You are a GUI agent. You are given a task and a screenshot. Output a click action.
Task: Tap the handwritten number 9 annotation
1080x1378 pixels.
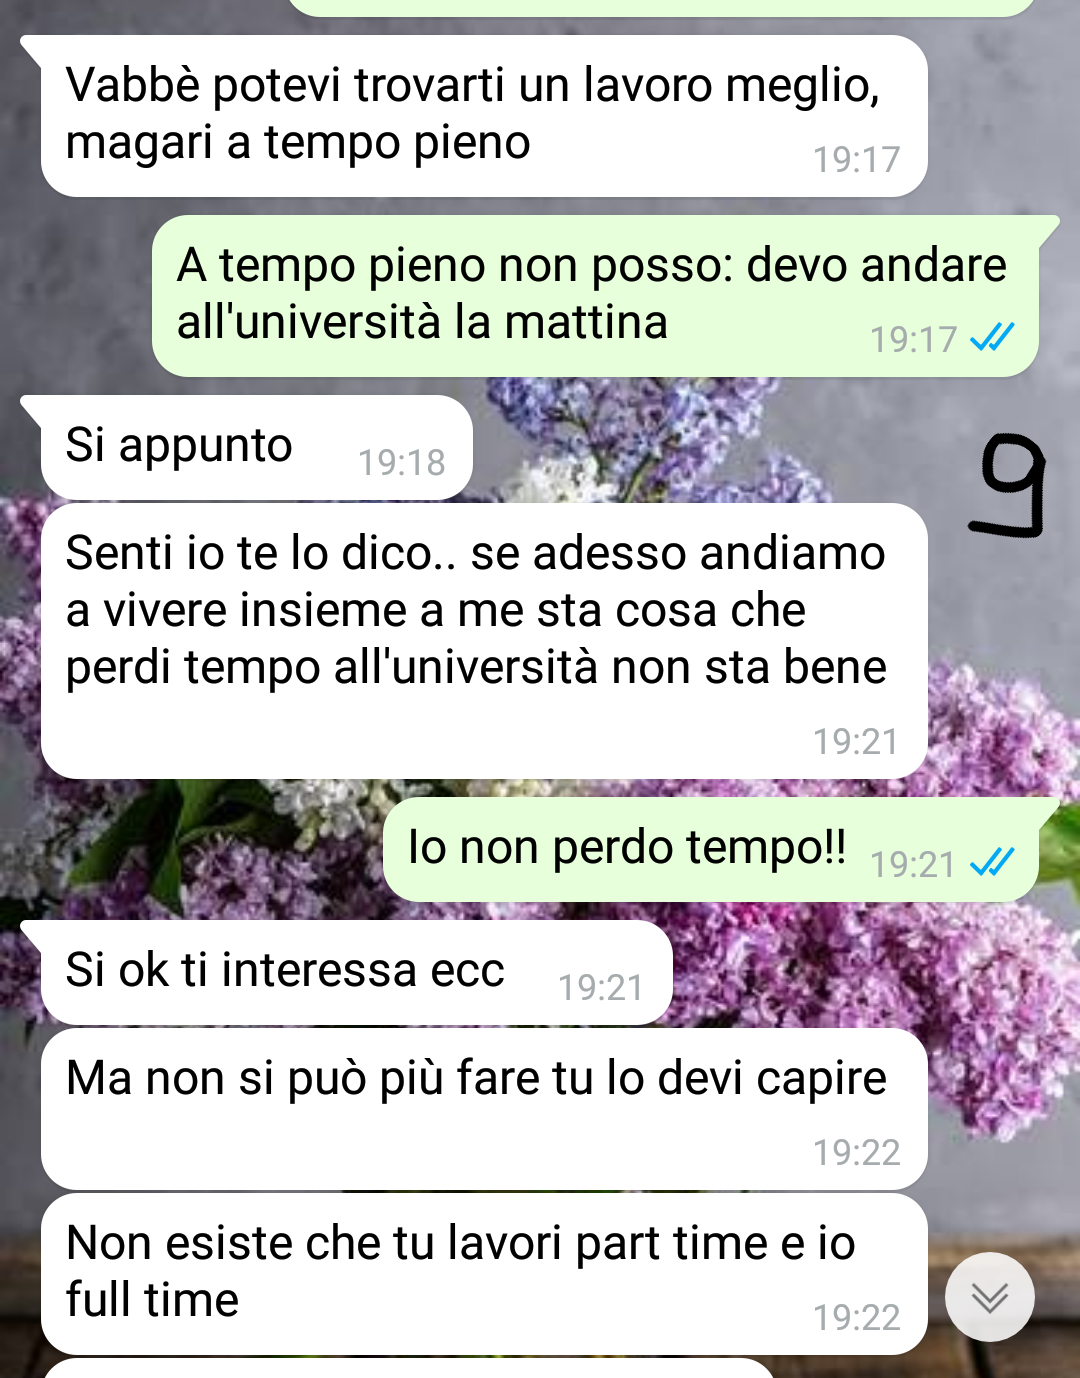tap(1012, 486)
